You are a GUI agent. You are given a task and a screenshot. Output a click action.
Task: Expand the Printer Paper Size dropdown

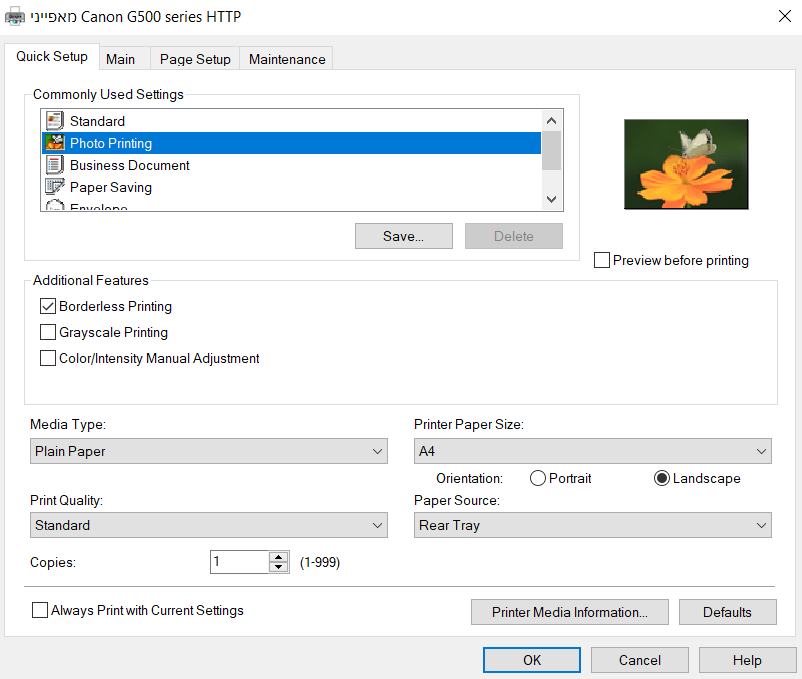point(593,451)
